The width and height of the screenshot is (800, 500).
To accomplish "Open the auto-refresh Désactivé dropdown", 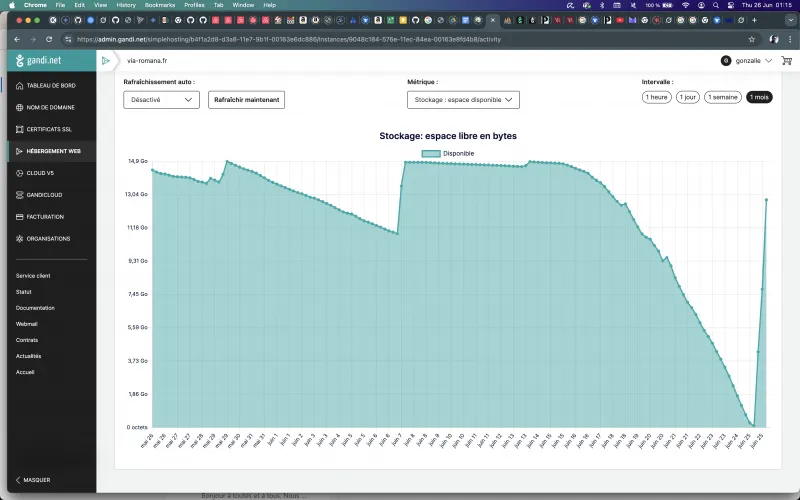I will point(161,99).
